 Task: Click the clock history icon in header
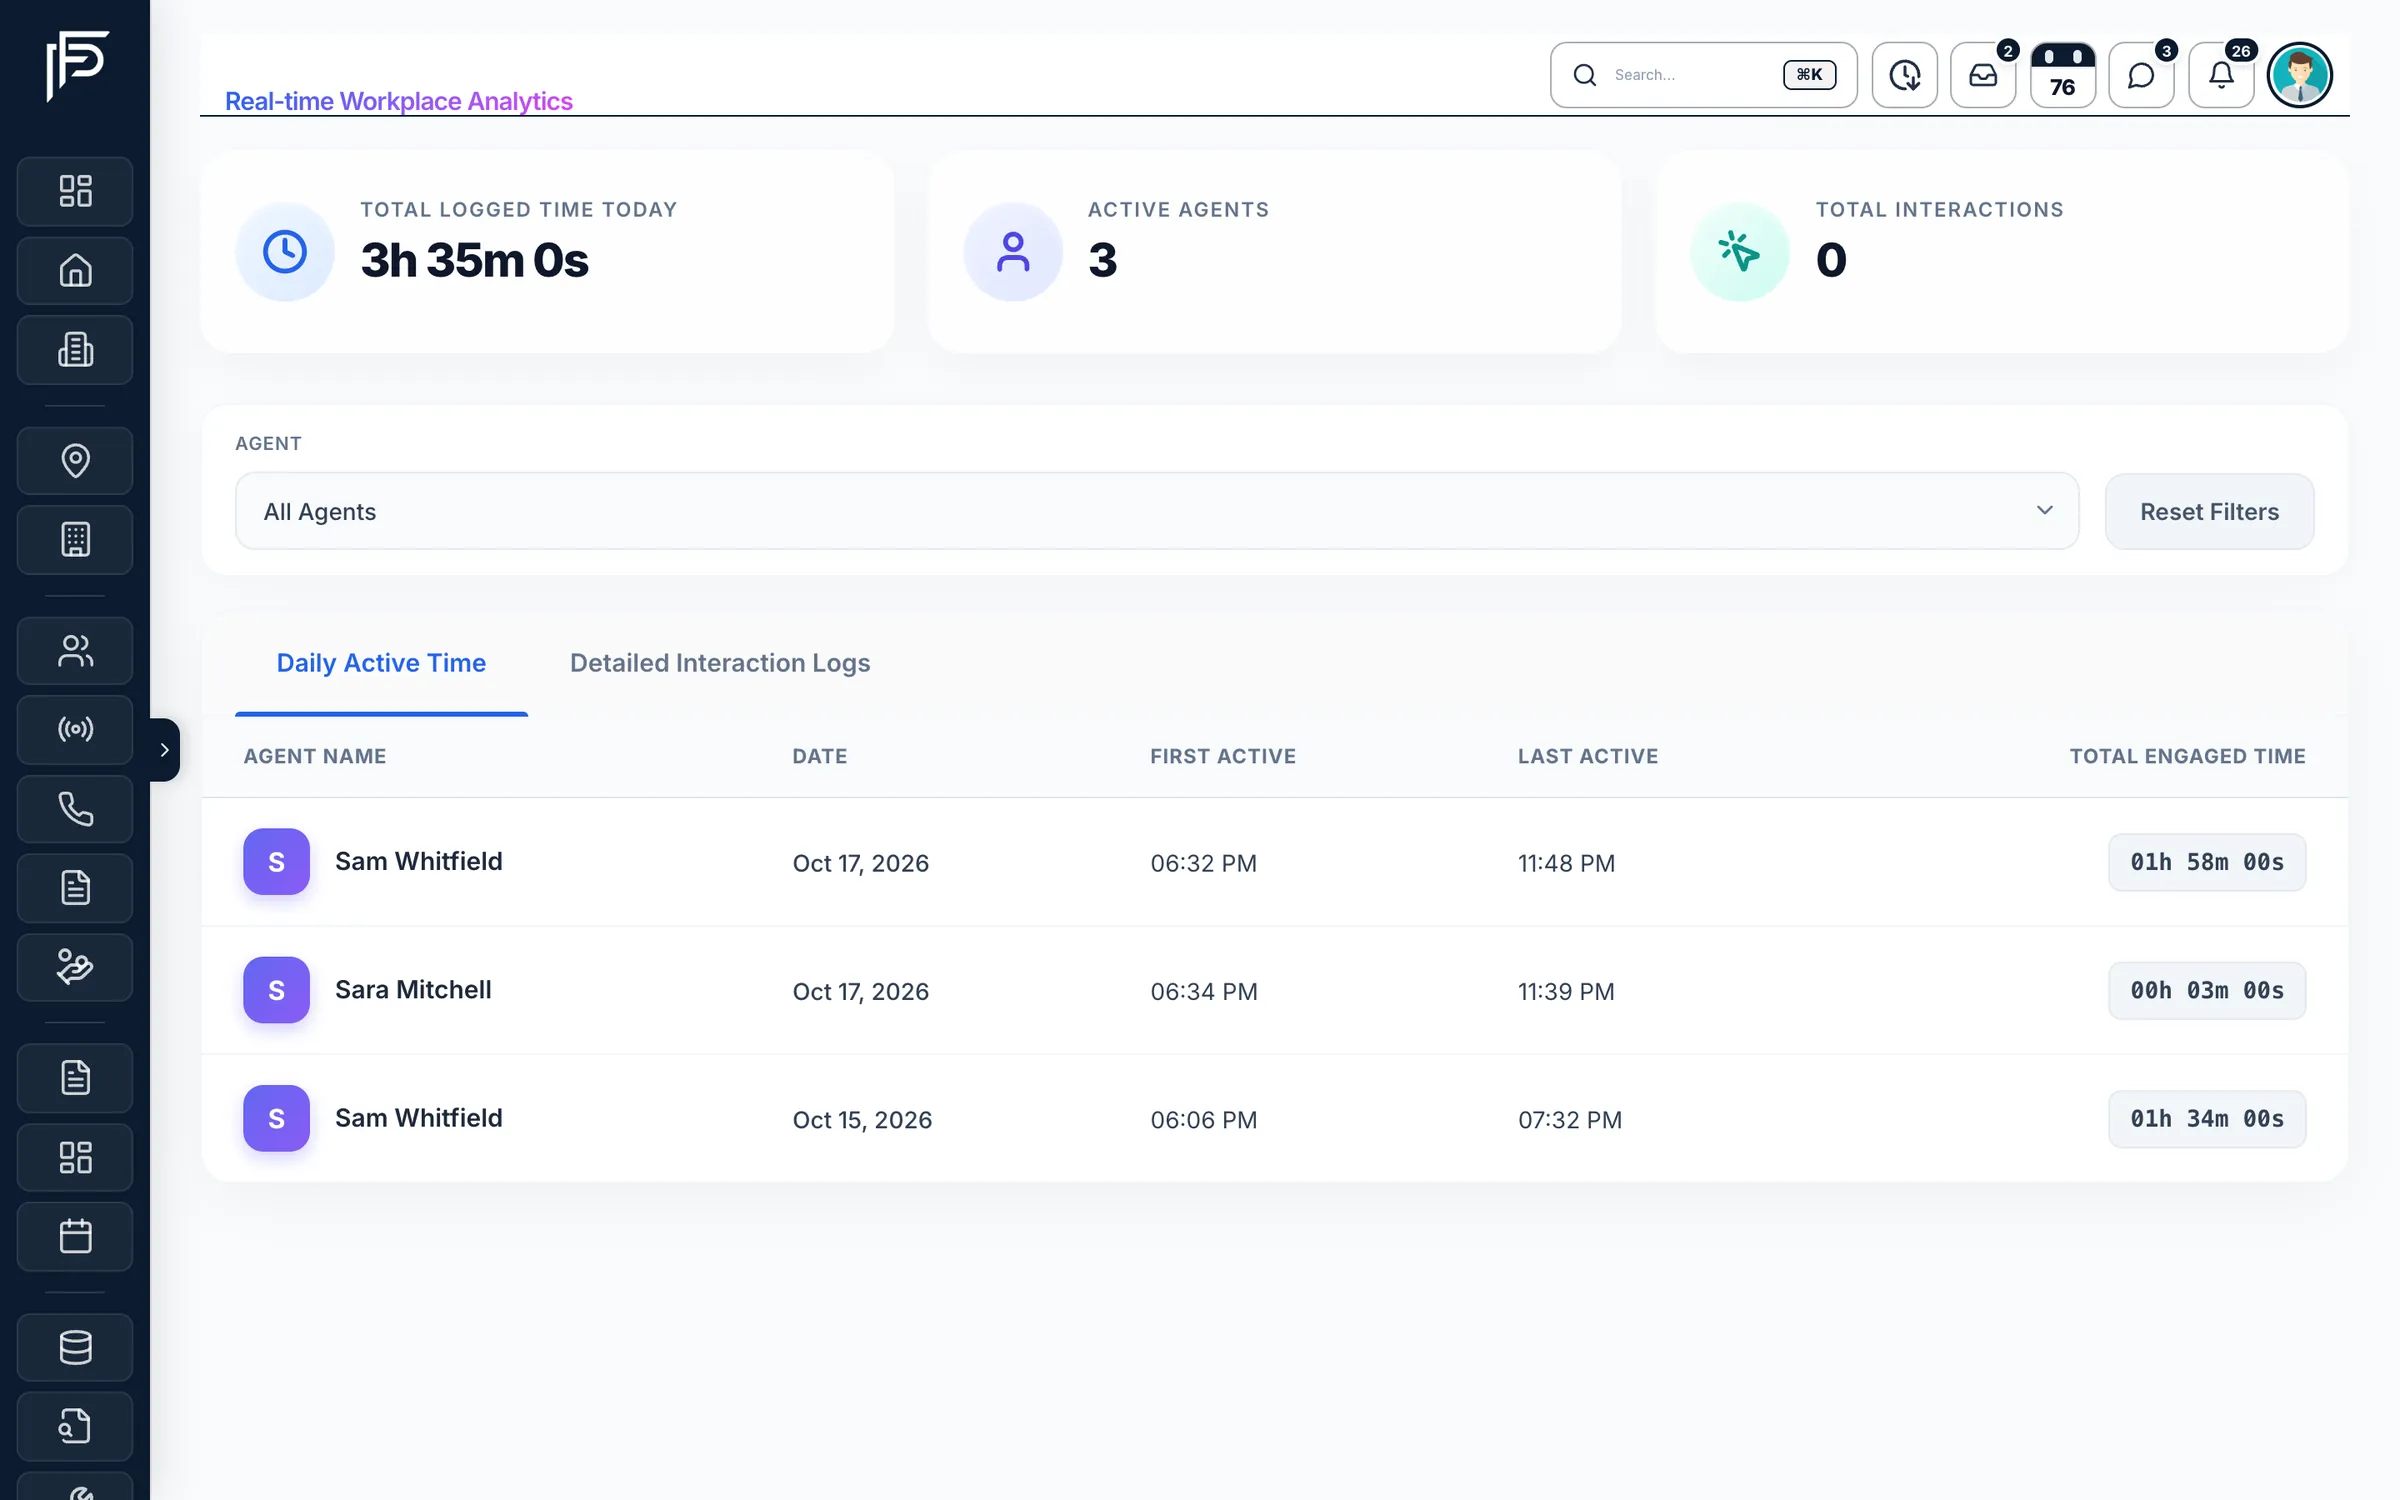pos(1904,75)
